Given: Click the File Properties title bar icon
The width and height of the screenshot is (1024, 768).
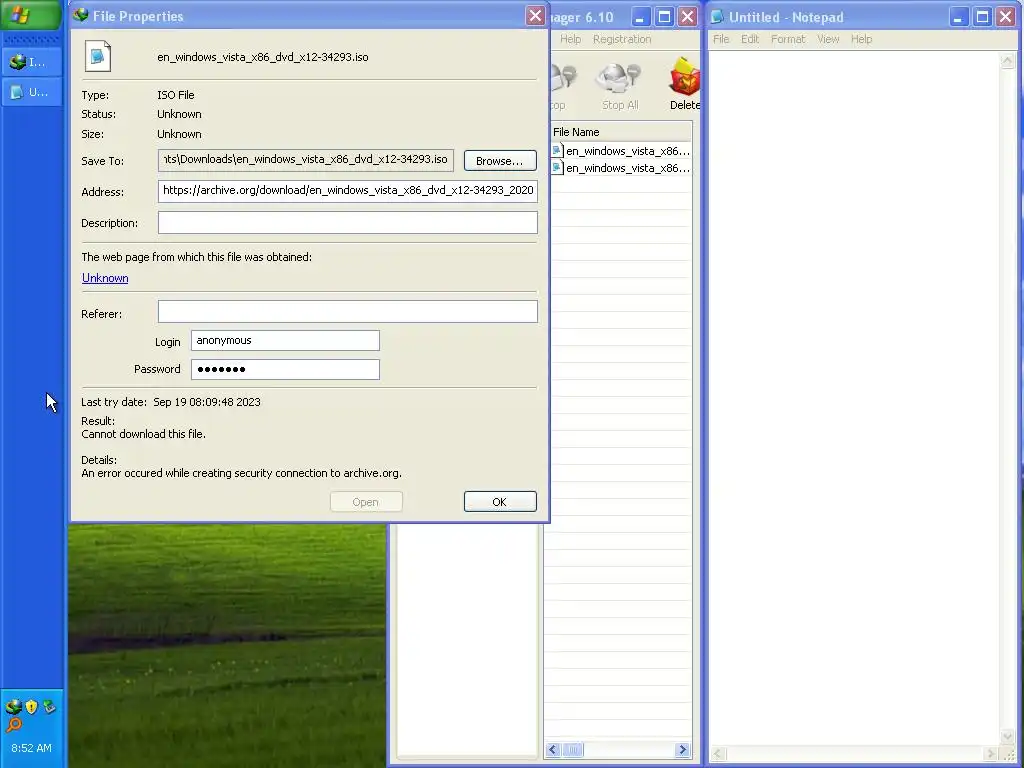Looking at the screenshot, I should (x=81, y=15).
